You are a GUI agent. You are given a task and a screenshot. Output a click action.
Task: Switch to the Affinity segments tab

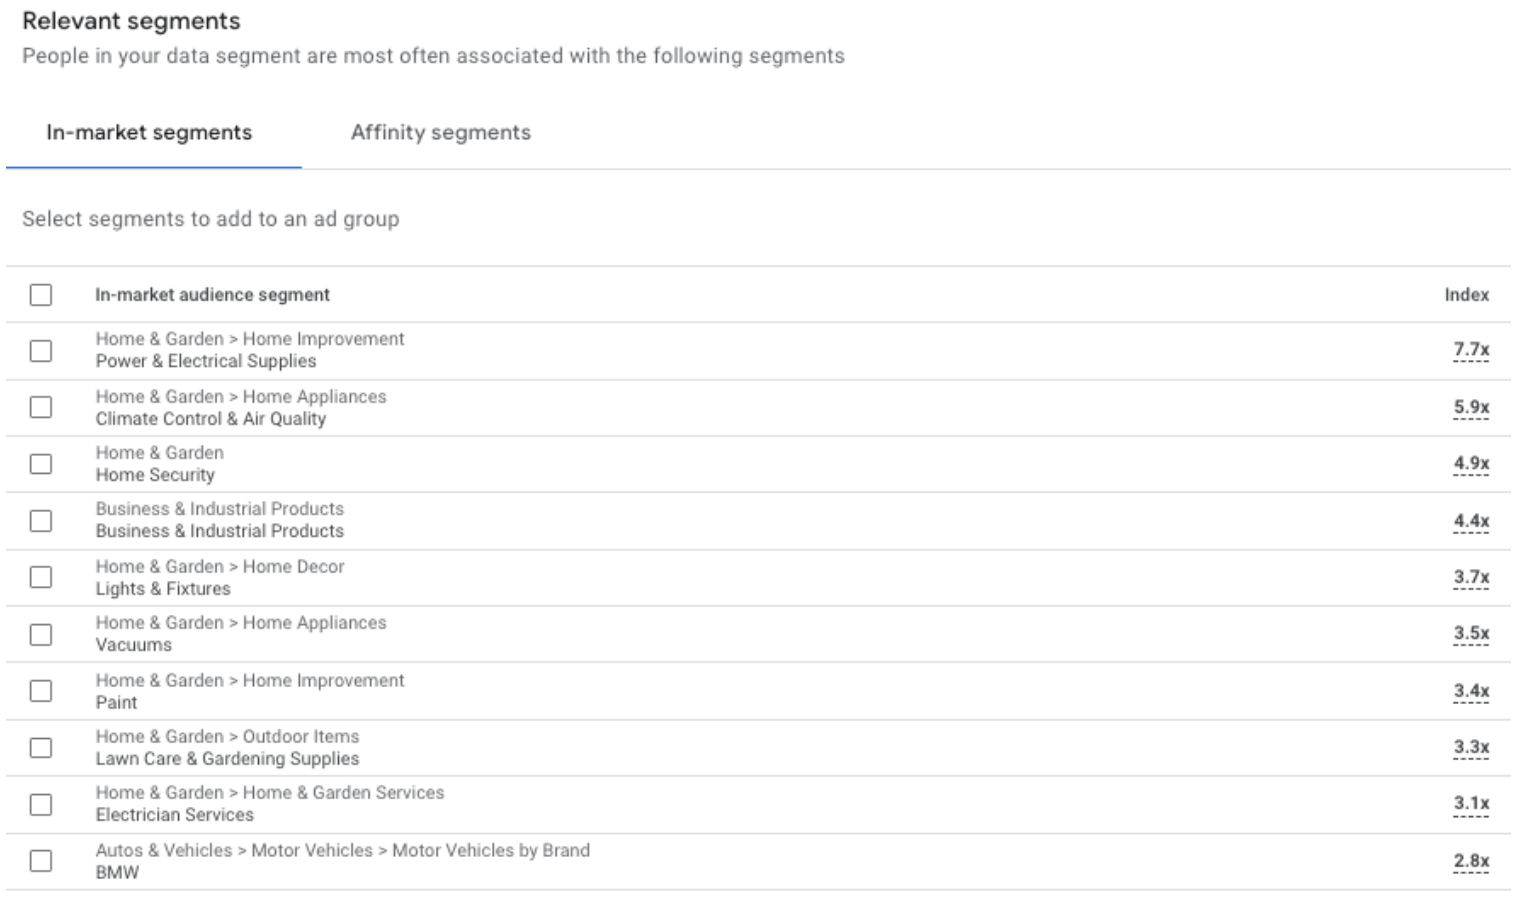[x=440, y=133]
